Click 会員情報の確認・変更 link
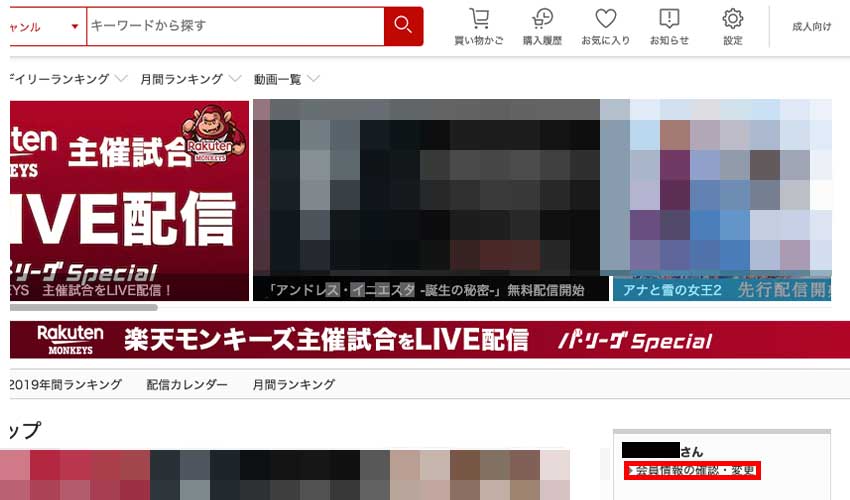The width and height of the screenshot is (850, 500). coord(692,471)
